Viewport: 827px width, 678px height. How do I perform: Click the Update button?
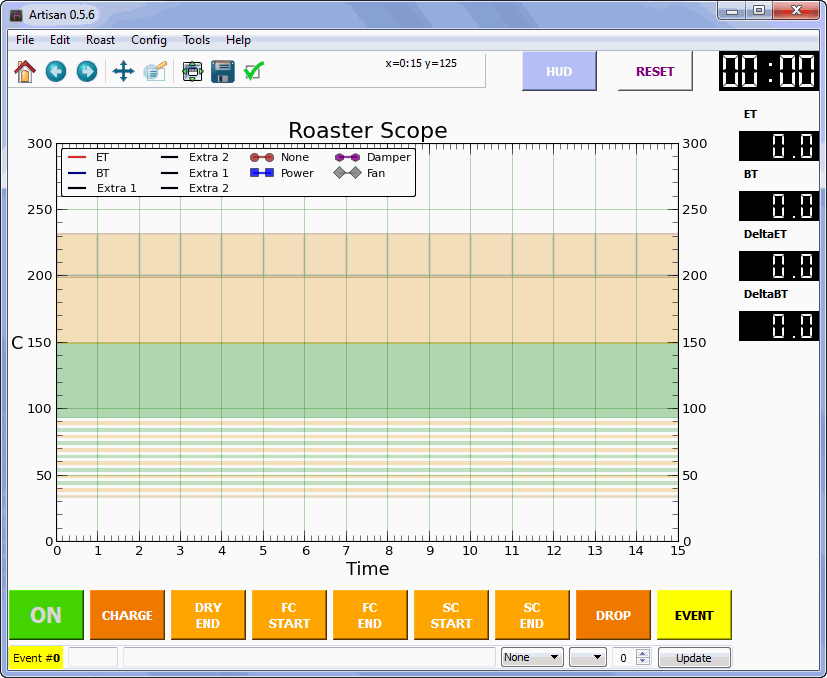tap(693, 657)
